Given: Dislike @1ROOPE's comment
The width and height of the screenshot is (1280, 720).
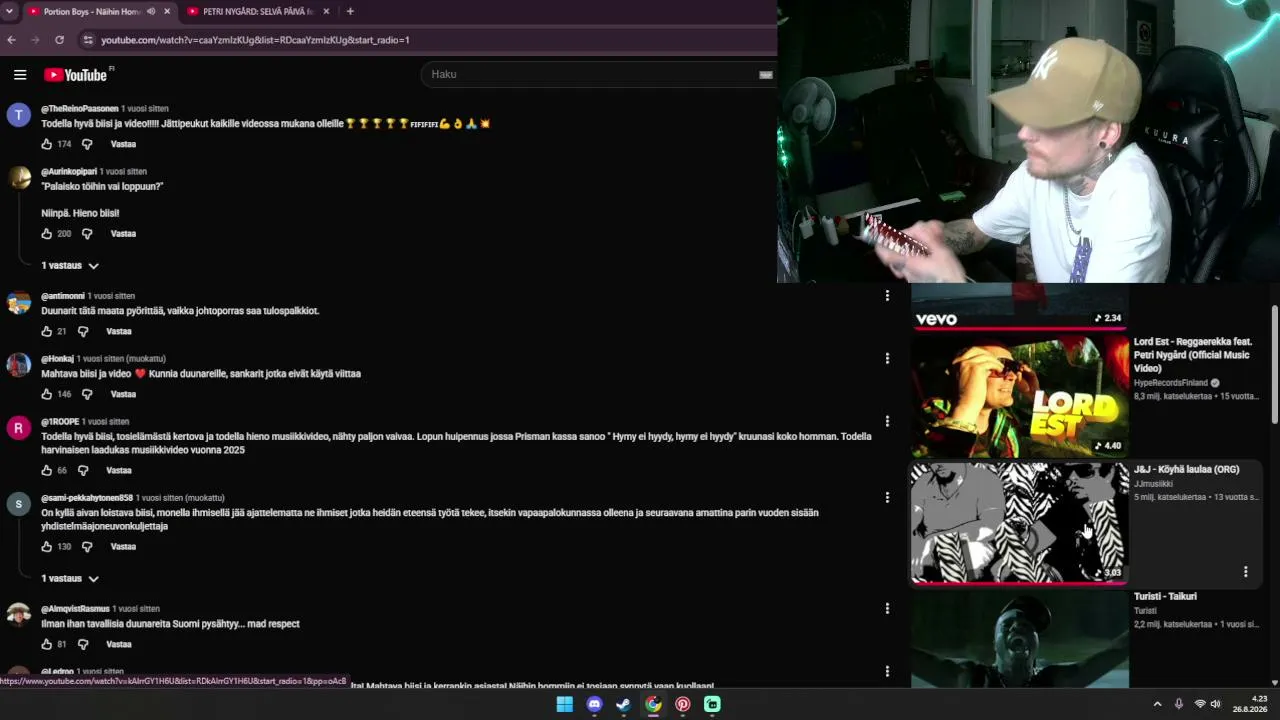Looking at the screenshot, I should coord(83,470).
